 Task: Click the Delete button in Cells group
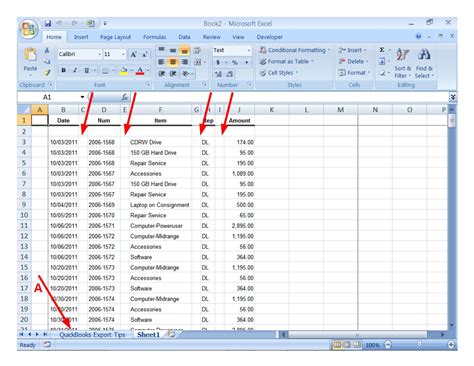point(353,61)
